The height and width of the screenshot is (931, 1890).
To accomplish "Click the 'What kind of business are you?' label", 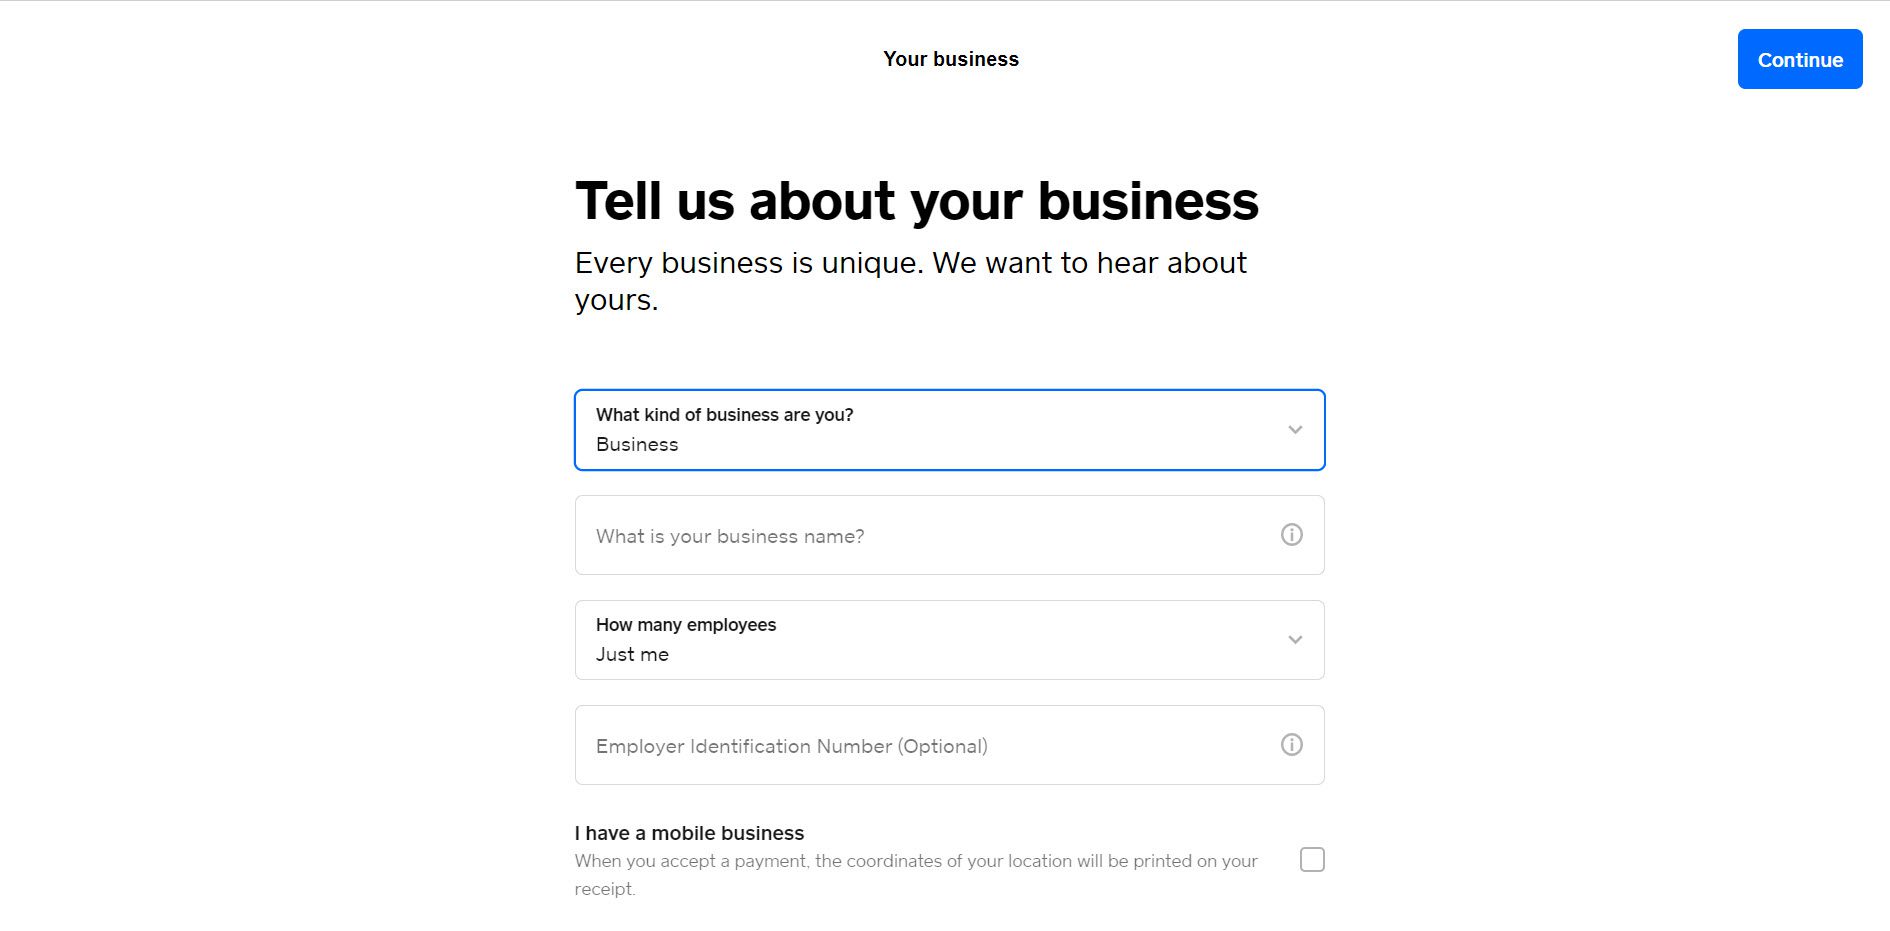I will tap(725, 415).
